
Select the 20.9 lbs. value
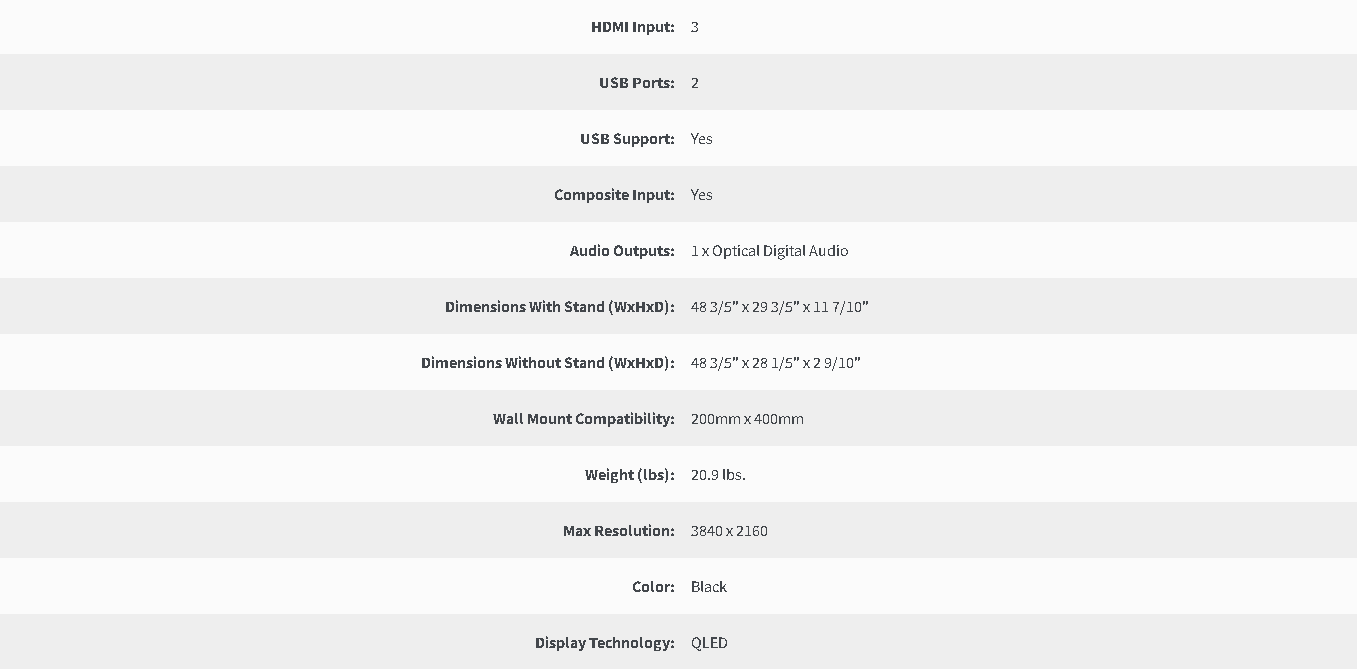718,475
